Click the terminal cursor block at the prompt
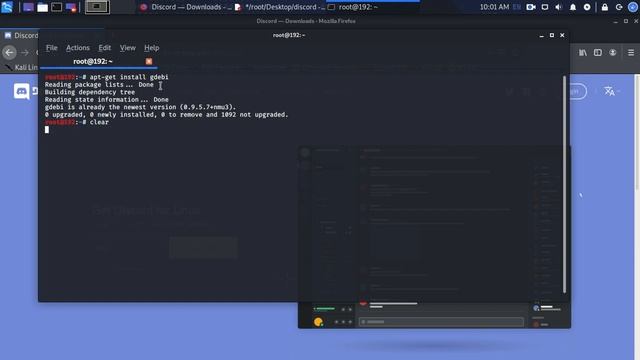This screenshot has width=640, height=360. pos(47,129)
